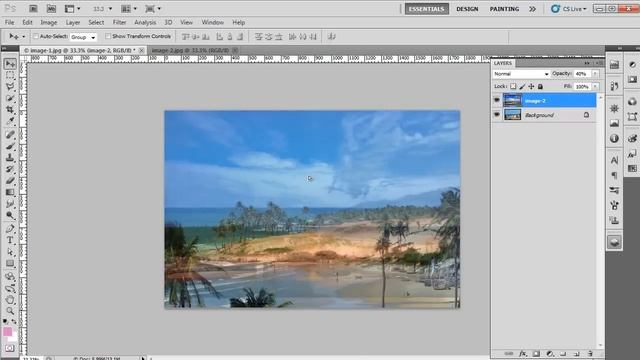The image size is (640, 360).
Task: Select the Crop tool
Action: pyautogui.click(x=10, y=109)
